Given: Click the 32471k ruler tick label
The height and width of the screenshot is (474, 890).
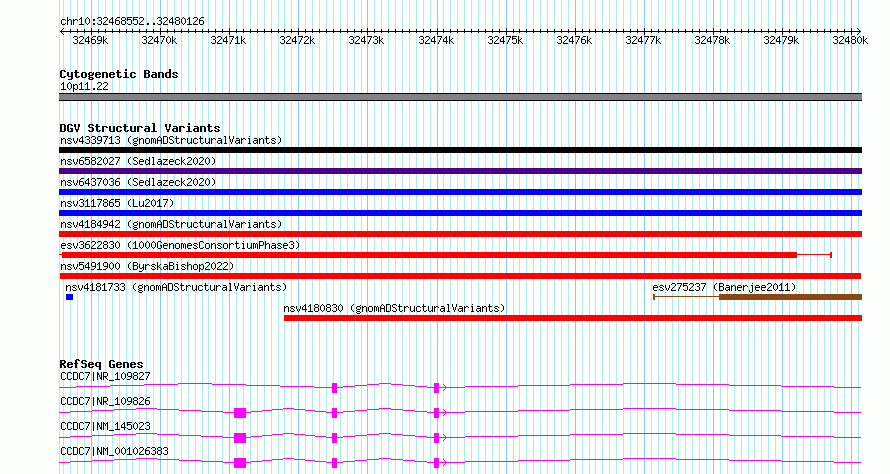Looking at the screenshot, I should (x=228, y=40).
